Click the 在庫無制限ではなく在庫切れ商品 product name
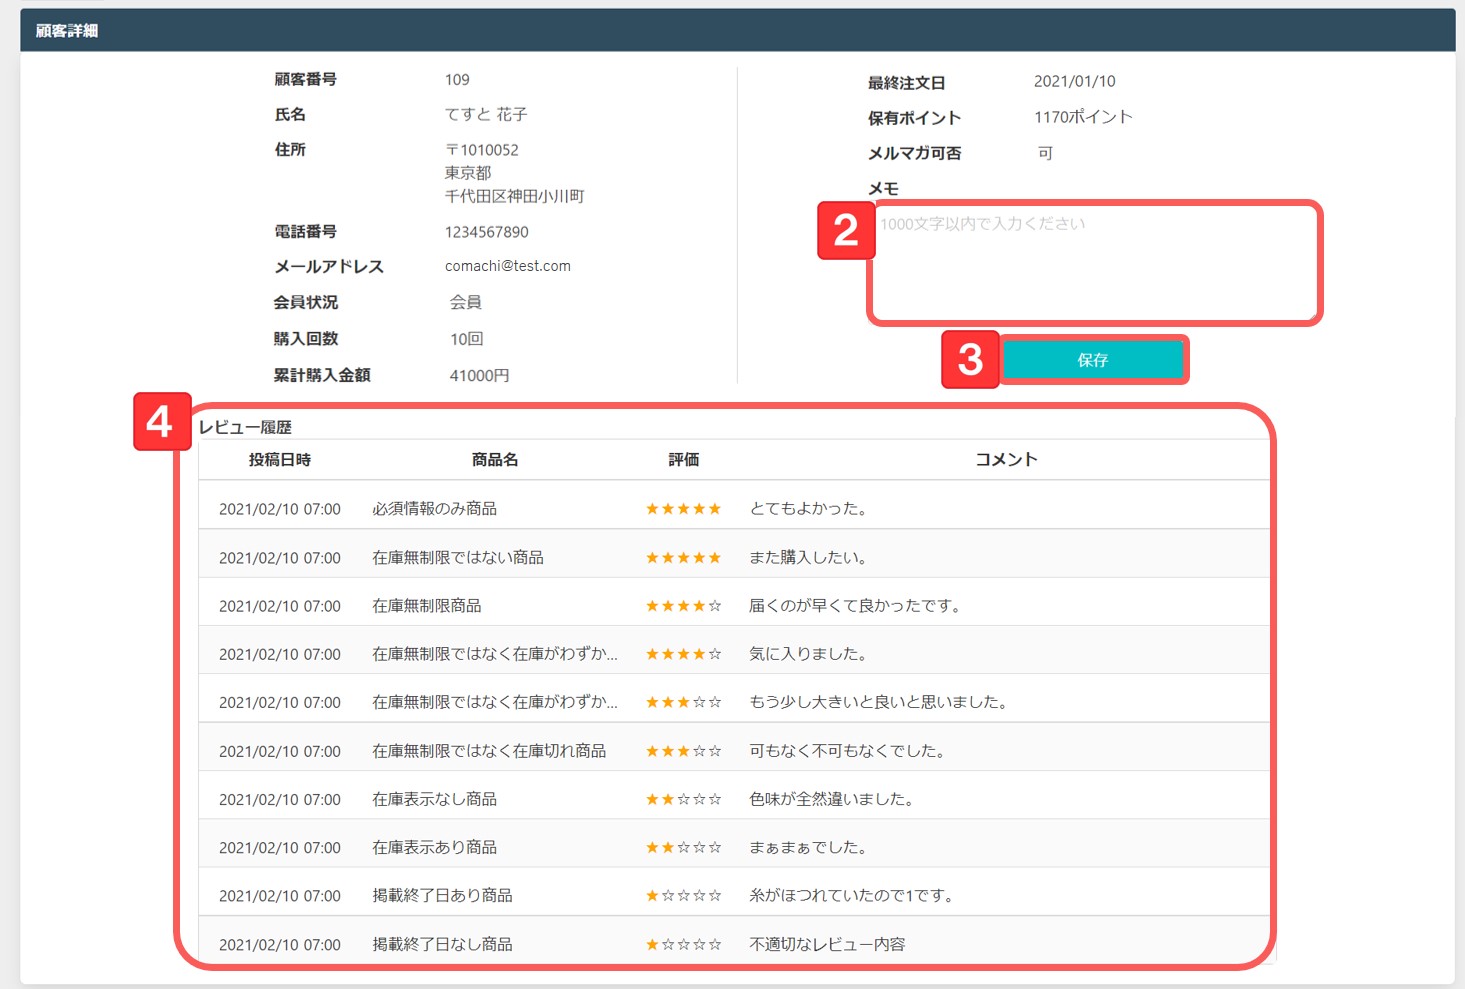Image resolution: width=1465 pixels, height=989 pixels. pyautogui.click(x=489, y=751)
